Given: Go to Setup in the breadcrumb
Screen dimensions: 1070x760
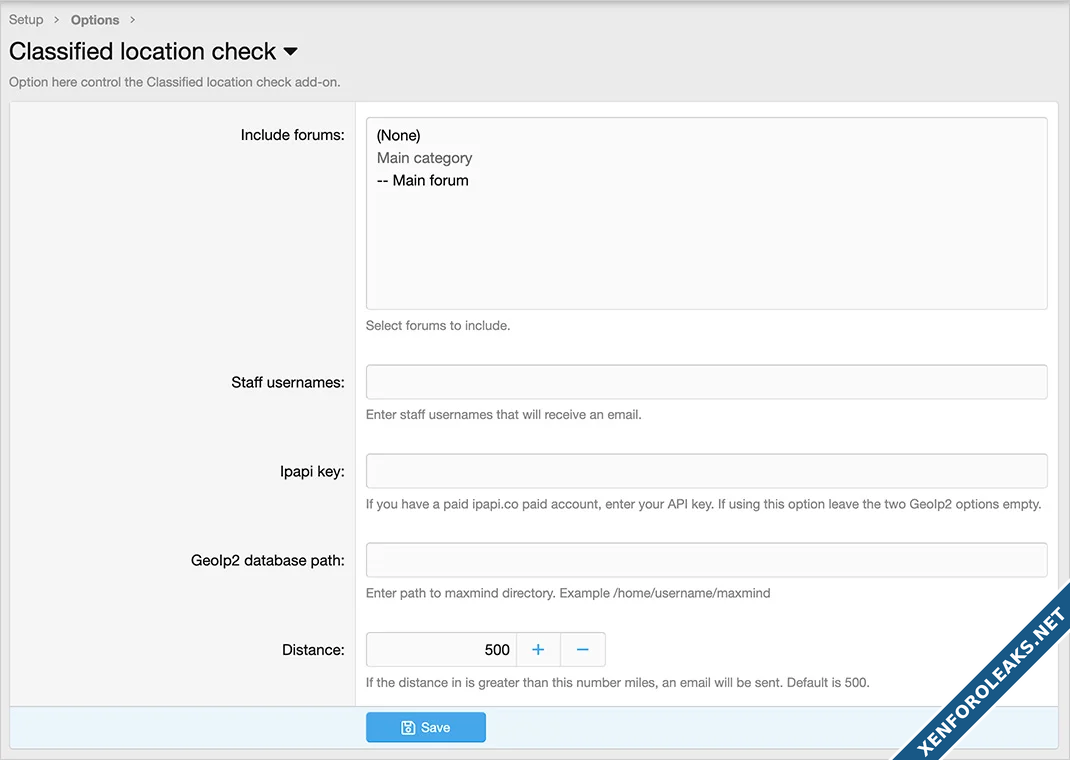Looking at the screenshot, I should (26, 20).
